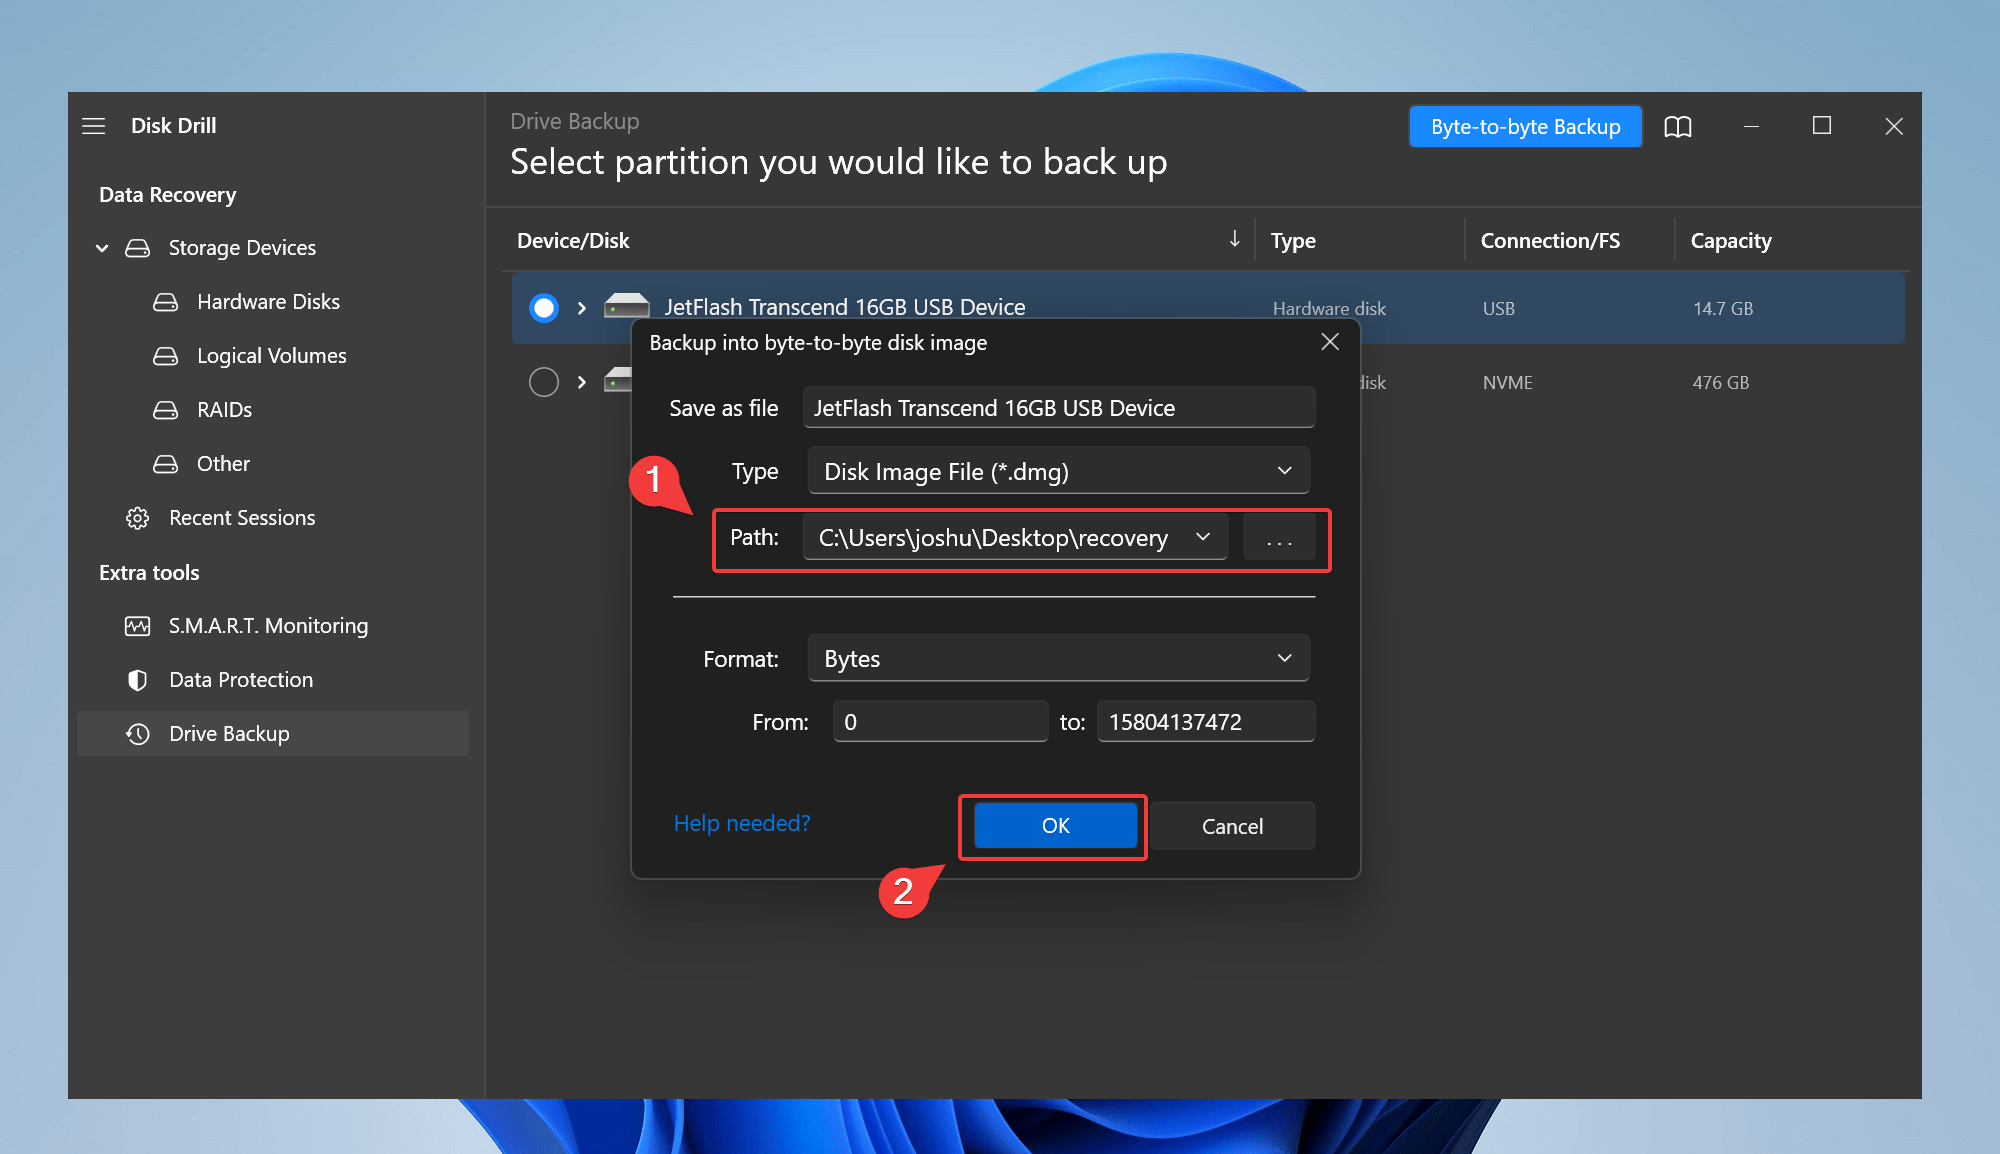Viewport: 2000px width, 1154px height.
Task: Click the RAIDs icon
Action: coord(165,408)
